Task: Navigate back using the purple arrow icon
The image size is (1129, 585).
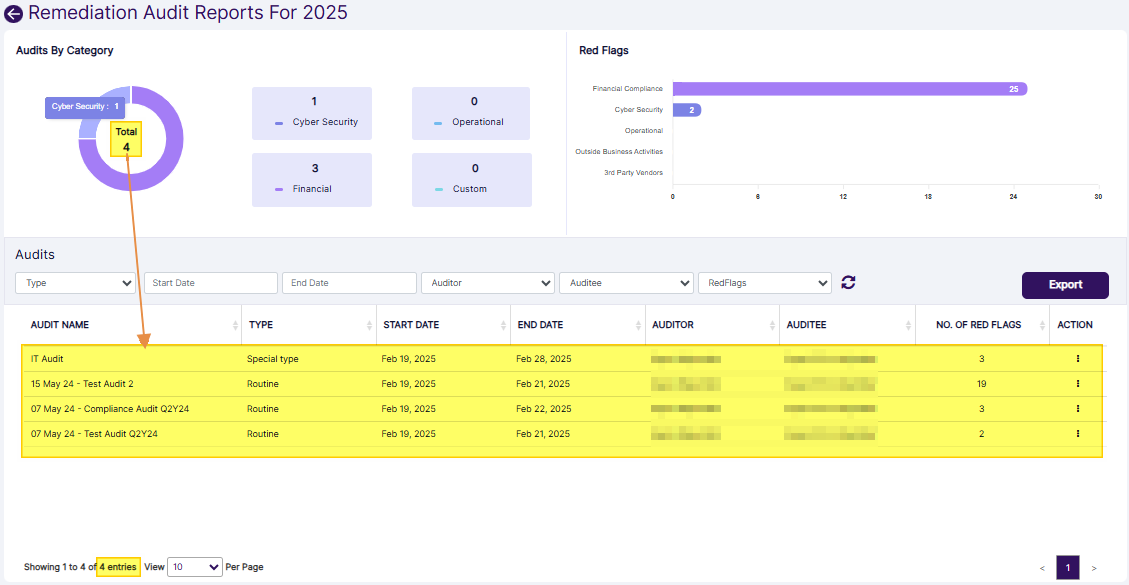Action: (x=14, y=13)
